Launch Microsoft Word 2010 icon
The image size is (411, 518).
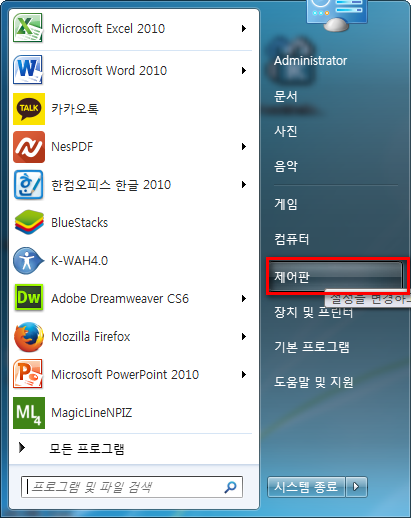[28, 70]
